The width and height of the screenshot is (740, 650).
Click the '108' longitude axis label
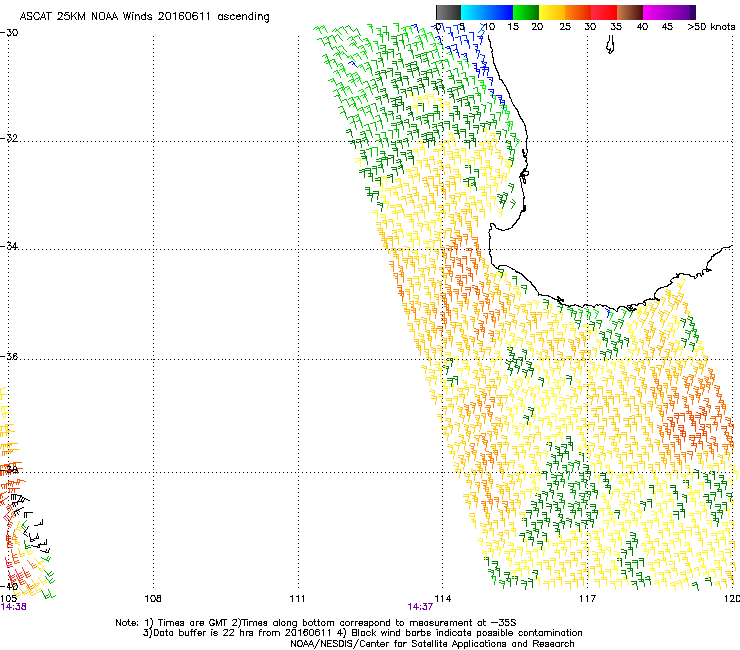point(153,599)
